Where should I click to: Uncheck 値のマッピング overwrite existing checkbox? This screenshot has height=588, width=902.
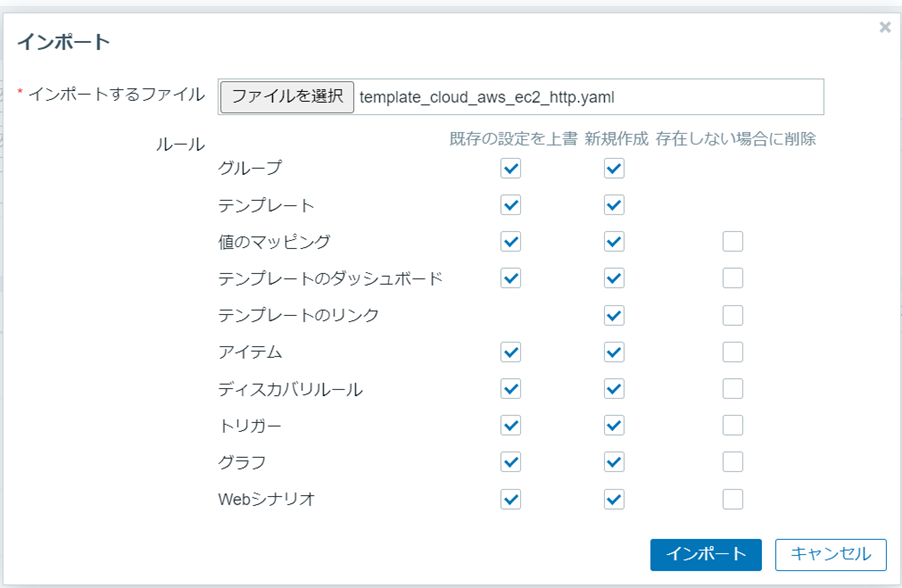click(x=511, y=241)
